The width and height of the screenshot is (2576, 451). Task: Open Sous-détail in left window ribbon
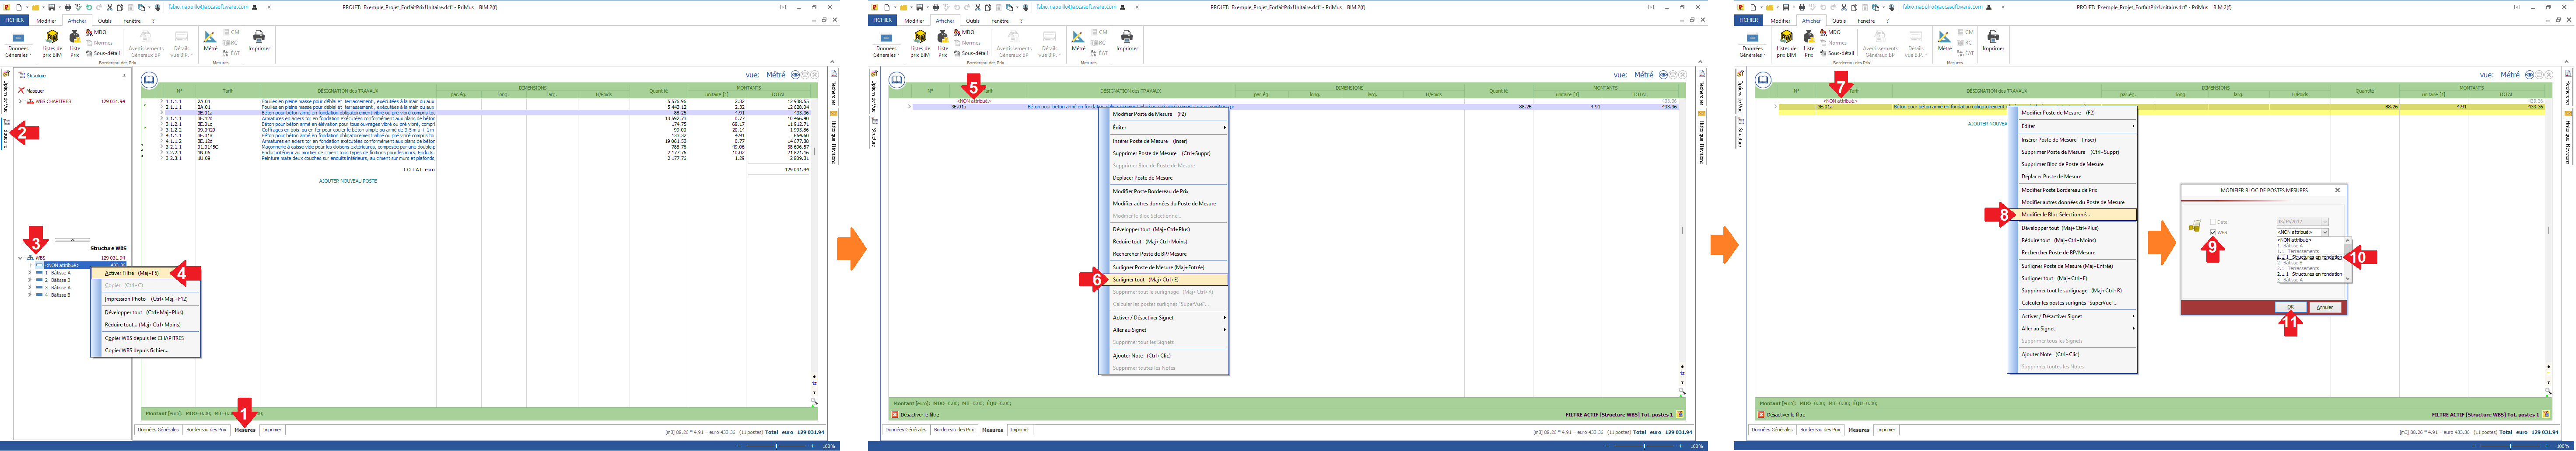tap(103, 53)
